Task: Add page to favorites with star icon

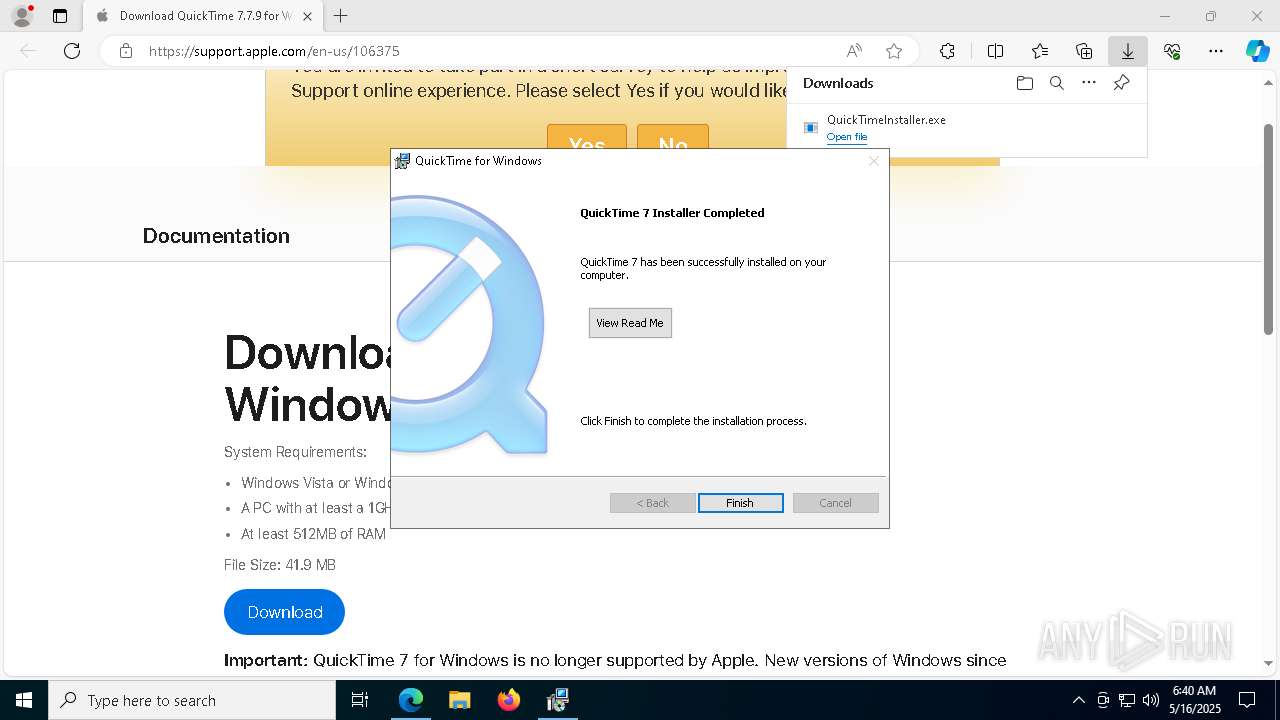Action: click(894, 51)
